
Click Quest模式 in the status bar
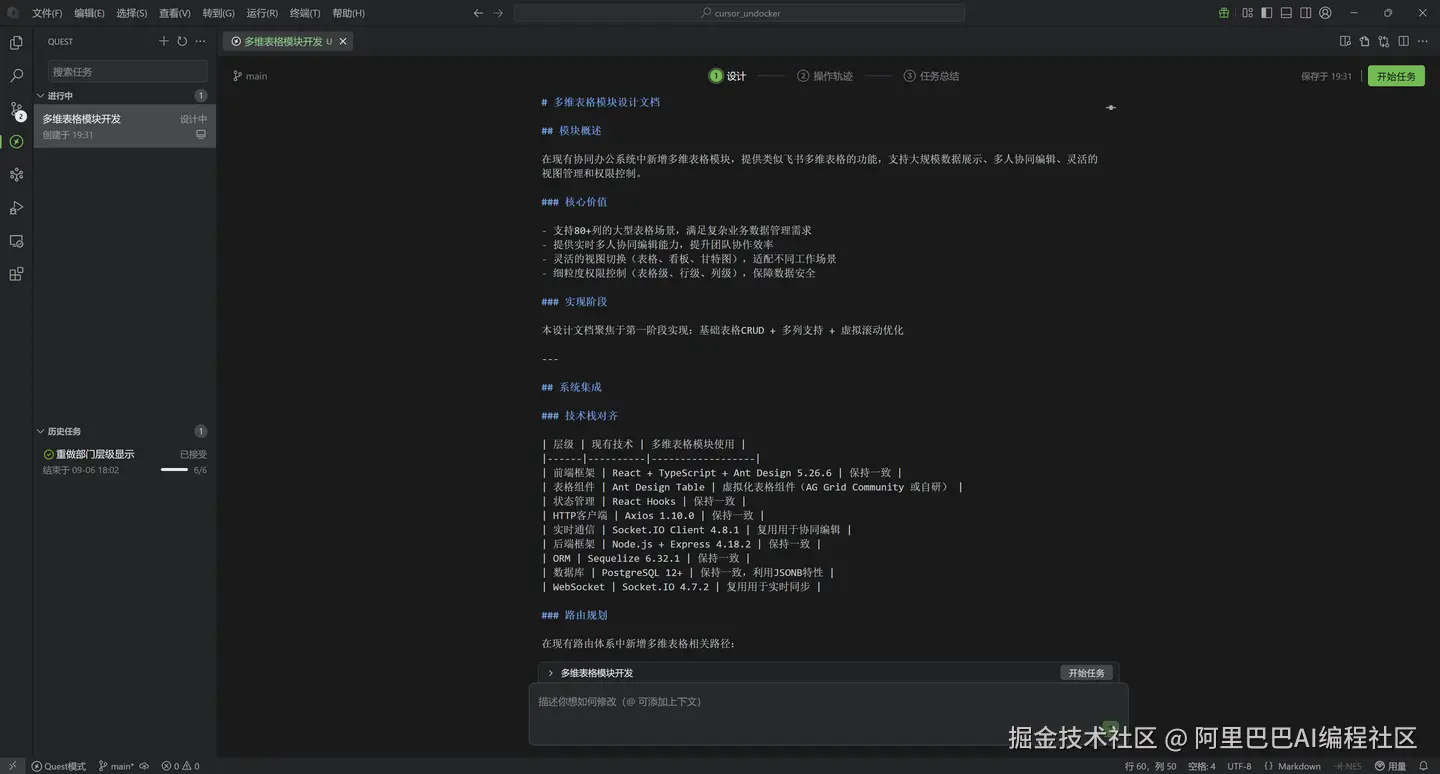coord(58,766)
